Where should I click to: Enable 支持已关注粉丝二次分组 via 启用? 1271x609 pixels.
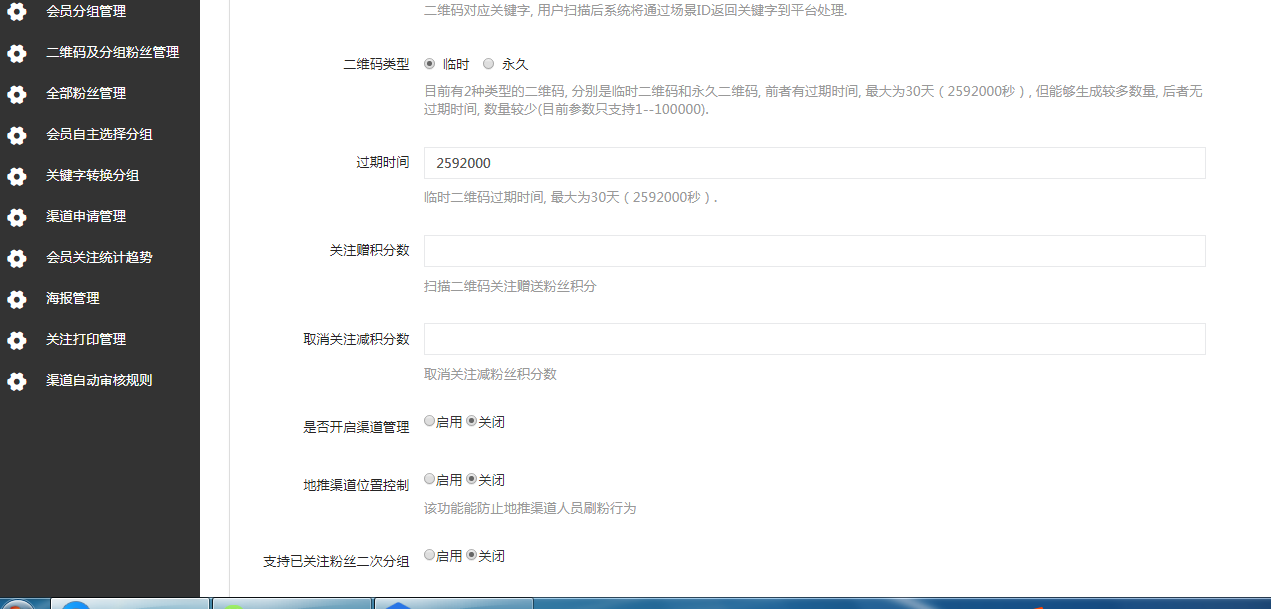point(430,554)
